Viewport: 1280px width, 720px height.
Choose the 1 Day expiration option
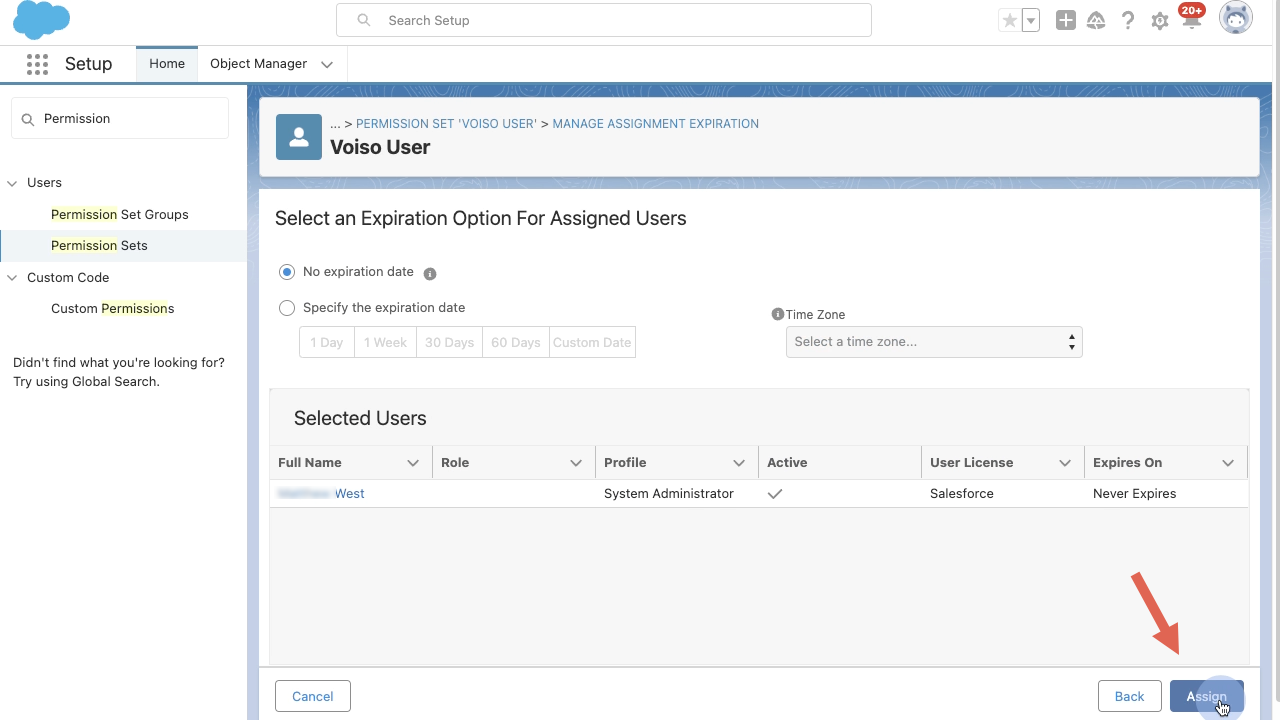click(327, 342)
